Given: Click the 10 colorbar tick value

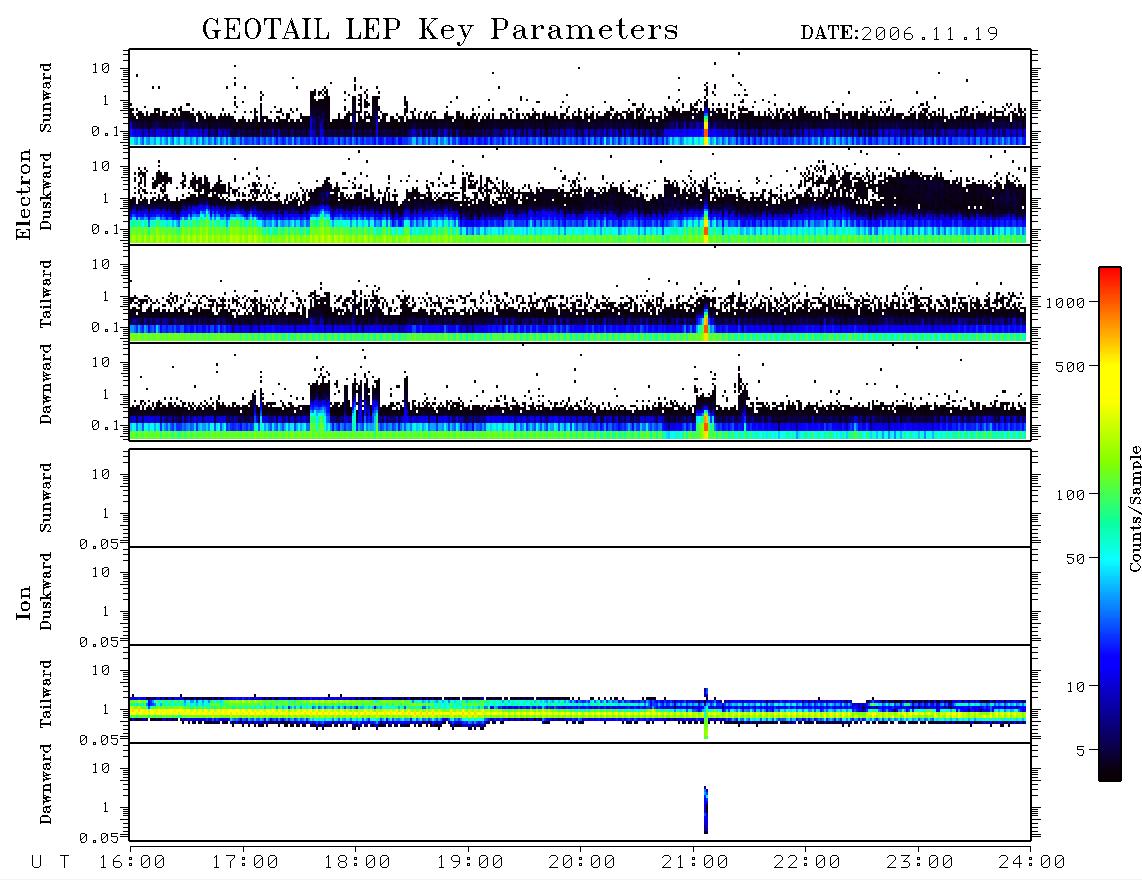Looking at the screenshot, I should click(x=1075, y=687).
